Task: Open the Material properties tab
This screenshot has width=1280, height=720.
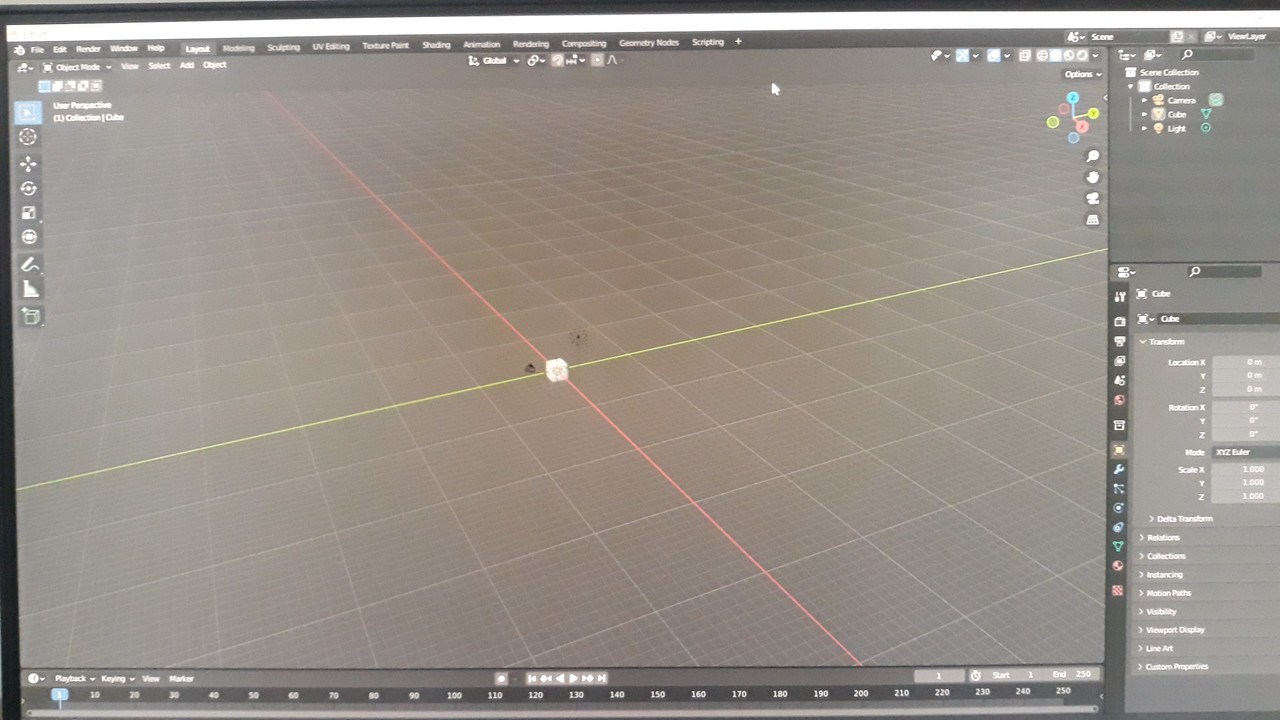Action: tap(1119, 566)
